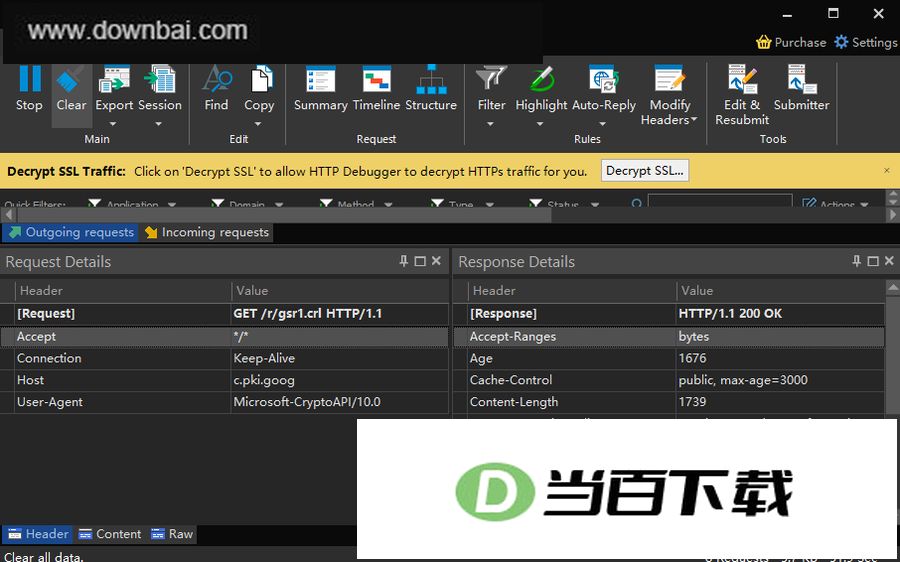This screenshot has width=900, height=562.
Task: Select the [Request] GET row
Action: pos(224,314)
